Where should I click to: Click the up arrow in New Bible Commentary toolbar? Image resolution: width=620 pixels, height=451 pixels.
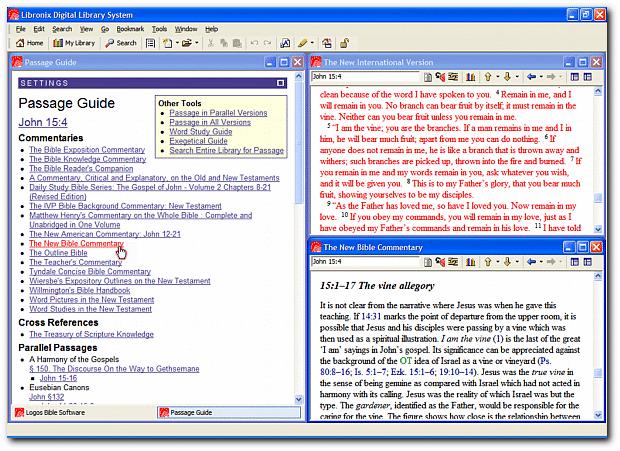point(488,262)
